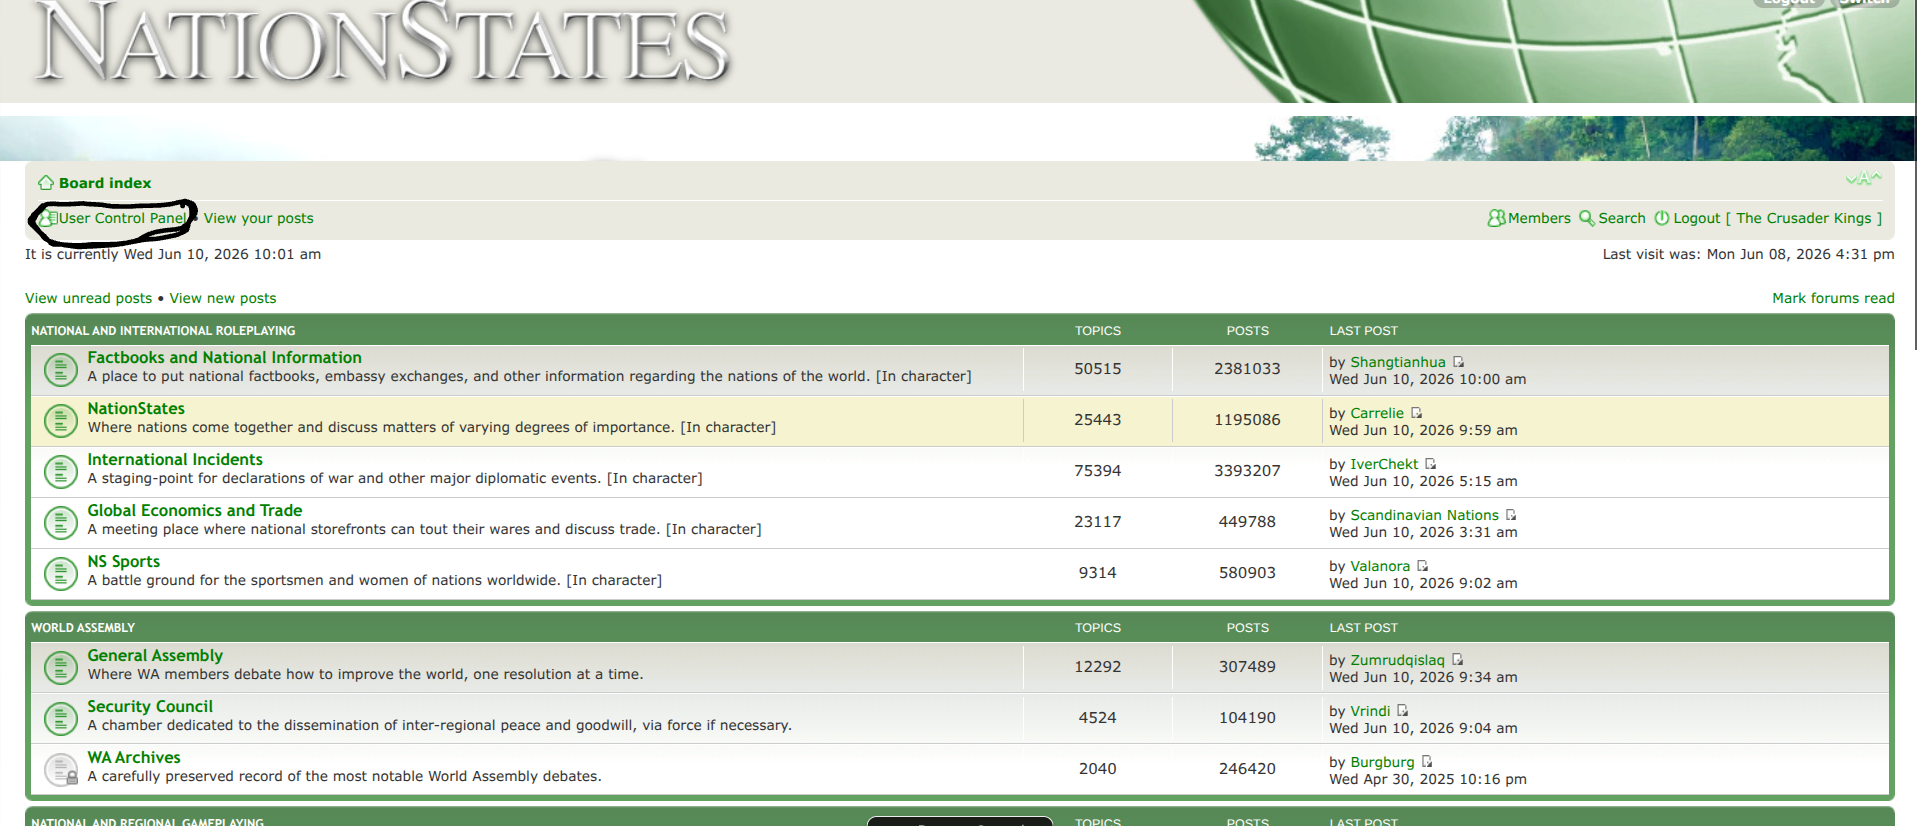Image resolution: width=1917 pixels, height=826 pixels.
Task: Open the Factbooks and National Information forum
Action: 224,358
